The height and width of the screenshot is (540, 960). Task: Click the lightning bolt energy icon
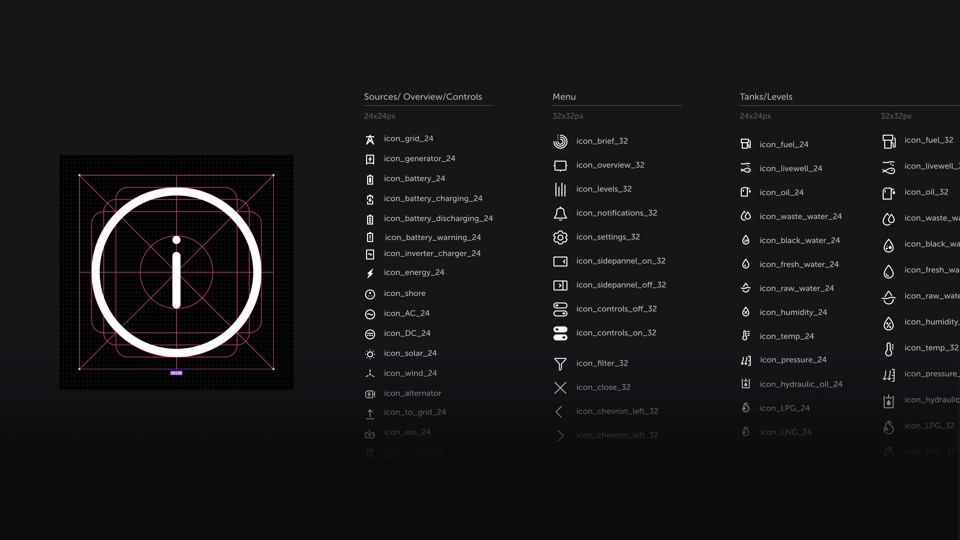pos(370,273)
